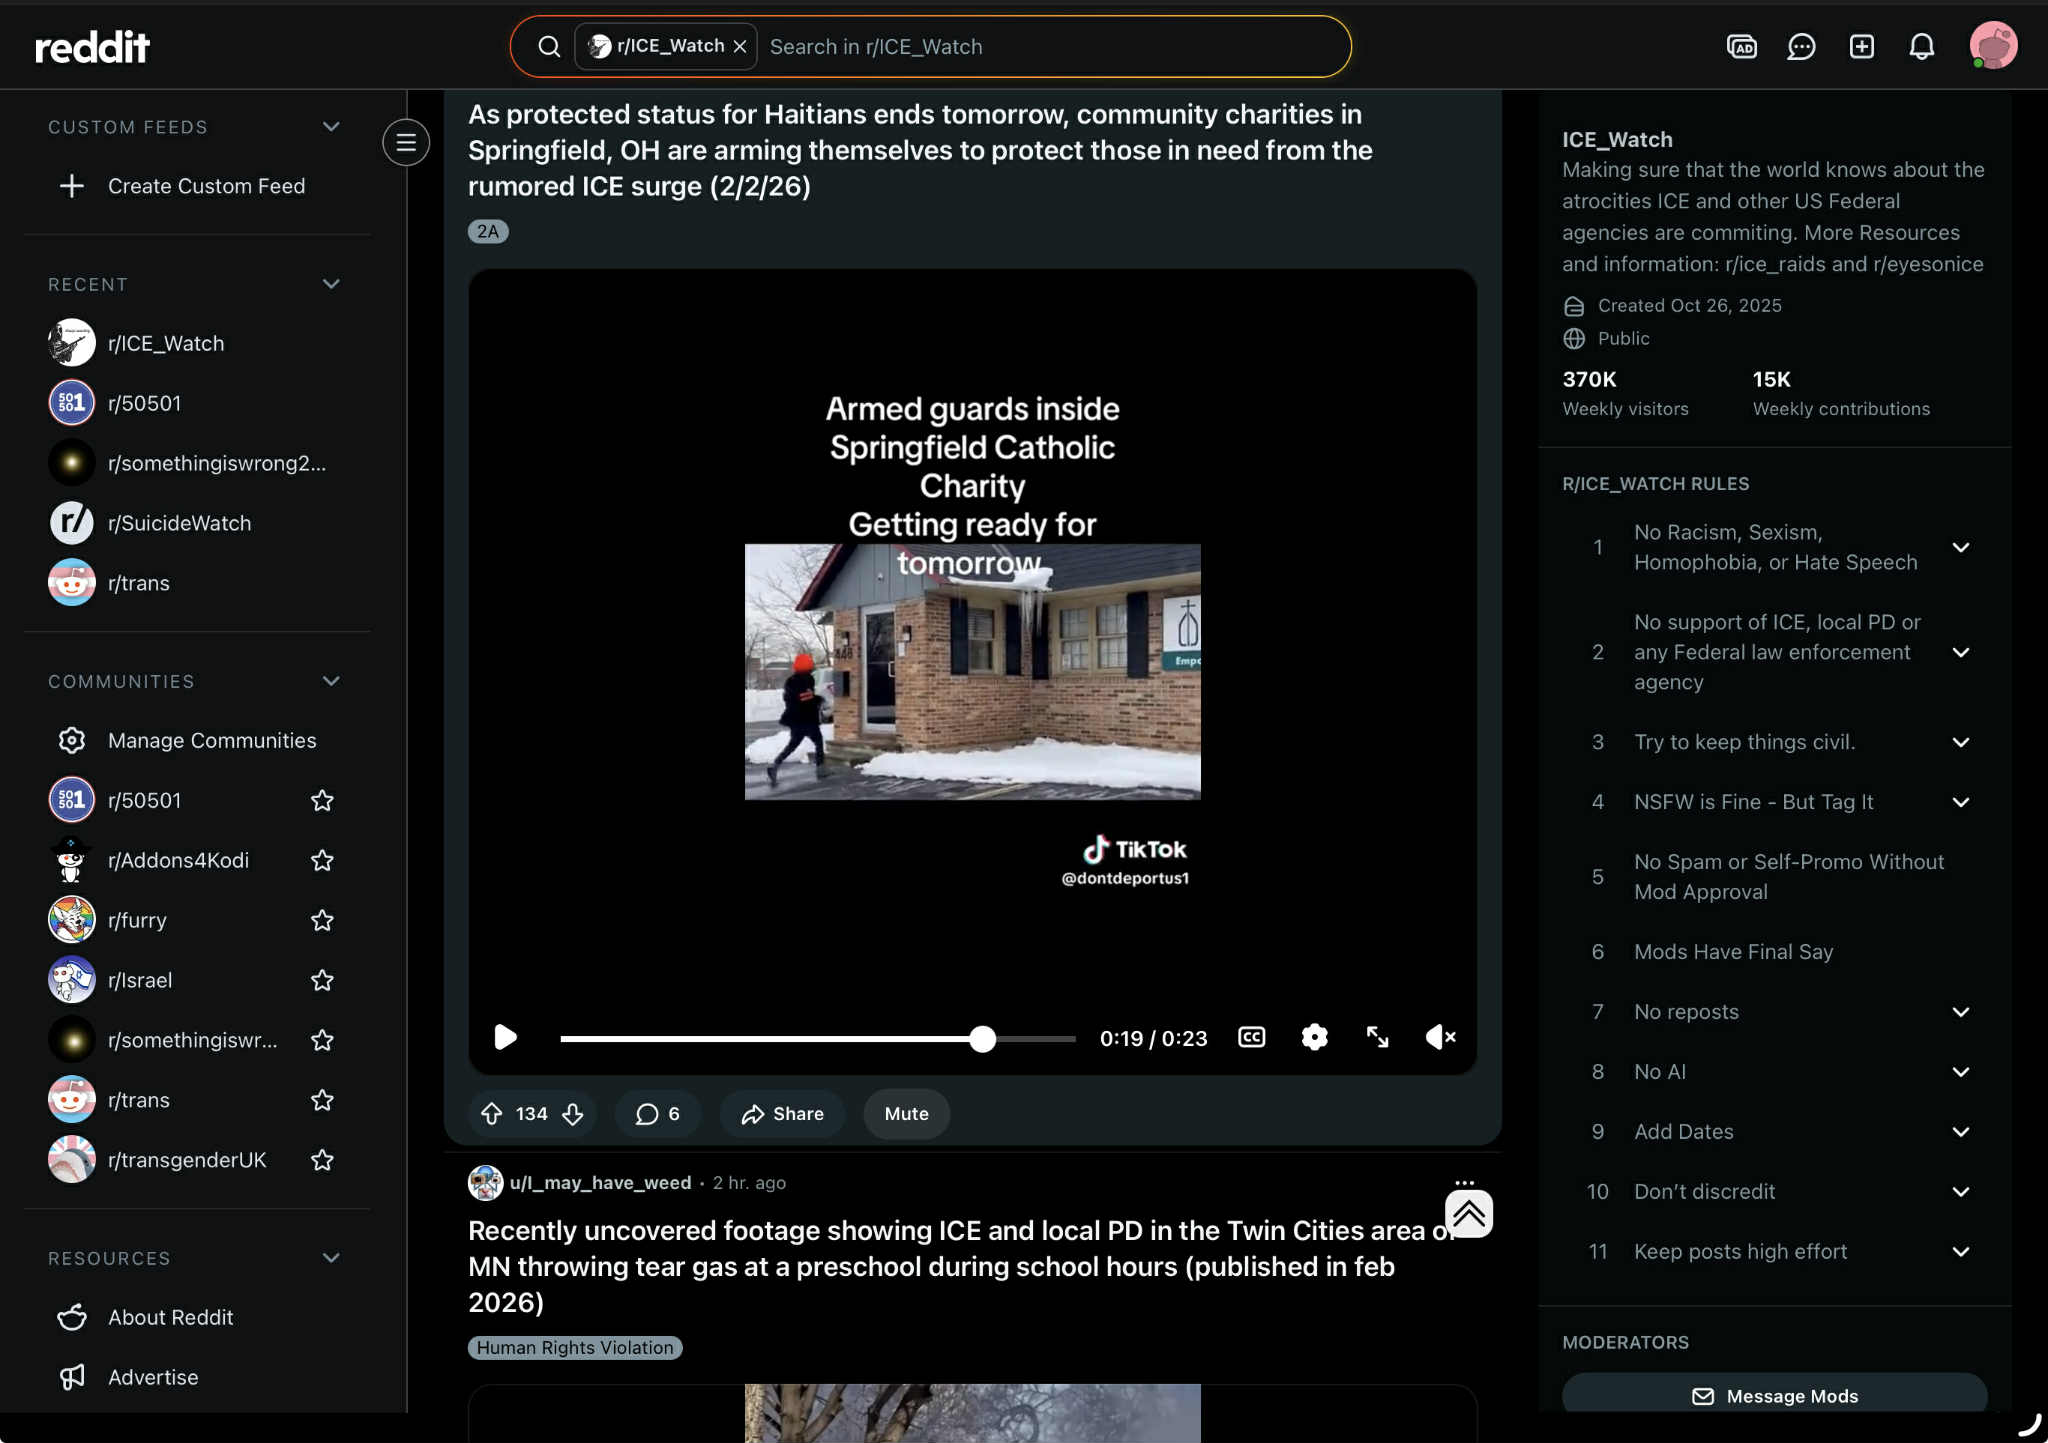Toggle favorite star for r/Addons4Kodi
Image resolution: width=2048 pixels, height=1443 pixels.
tap(322, 860)
